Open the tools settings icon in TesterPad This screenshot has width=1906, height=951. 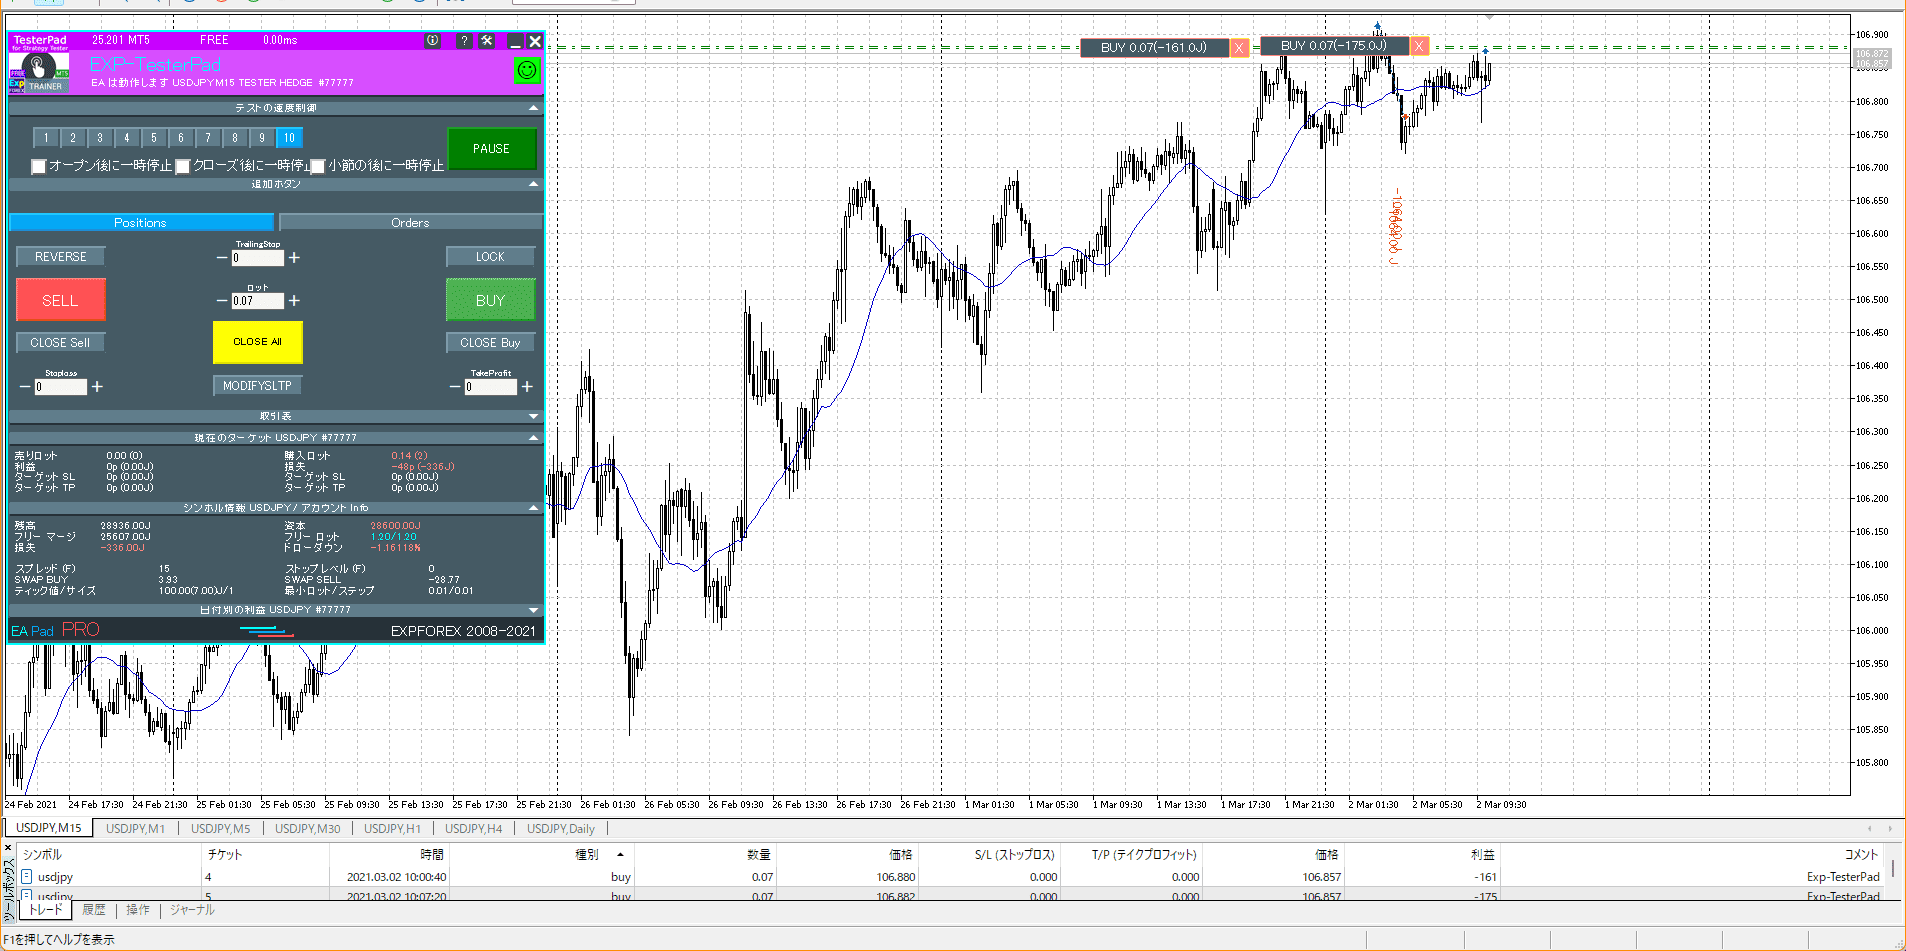point(487,41)
